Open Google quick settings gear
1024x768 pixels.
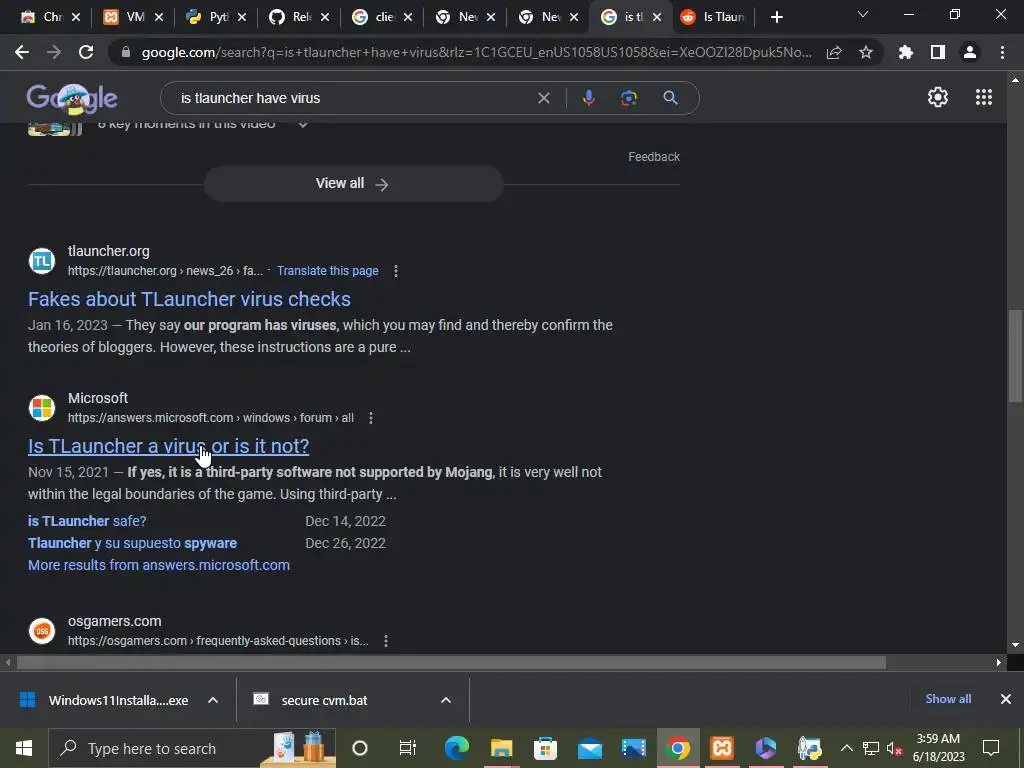click(x=938, y=97)
